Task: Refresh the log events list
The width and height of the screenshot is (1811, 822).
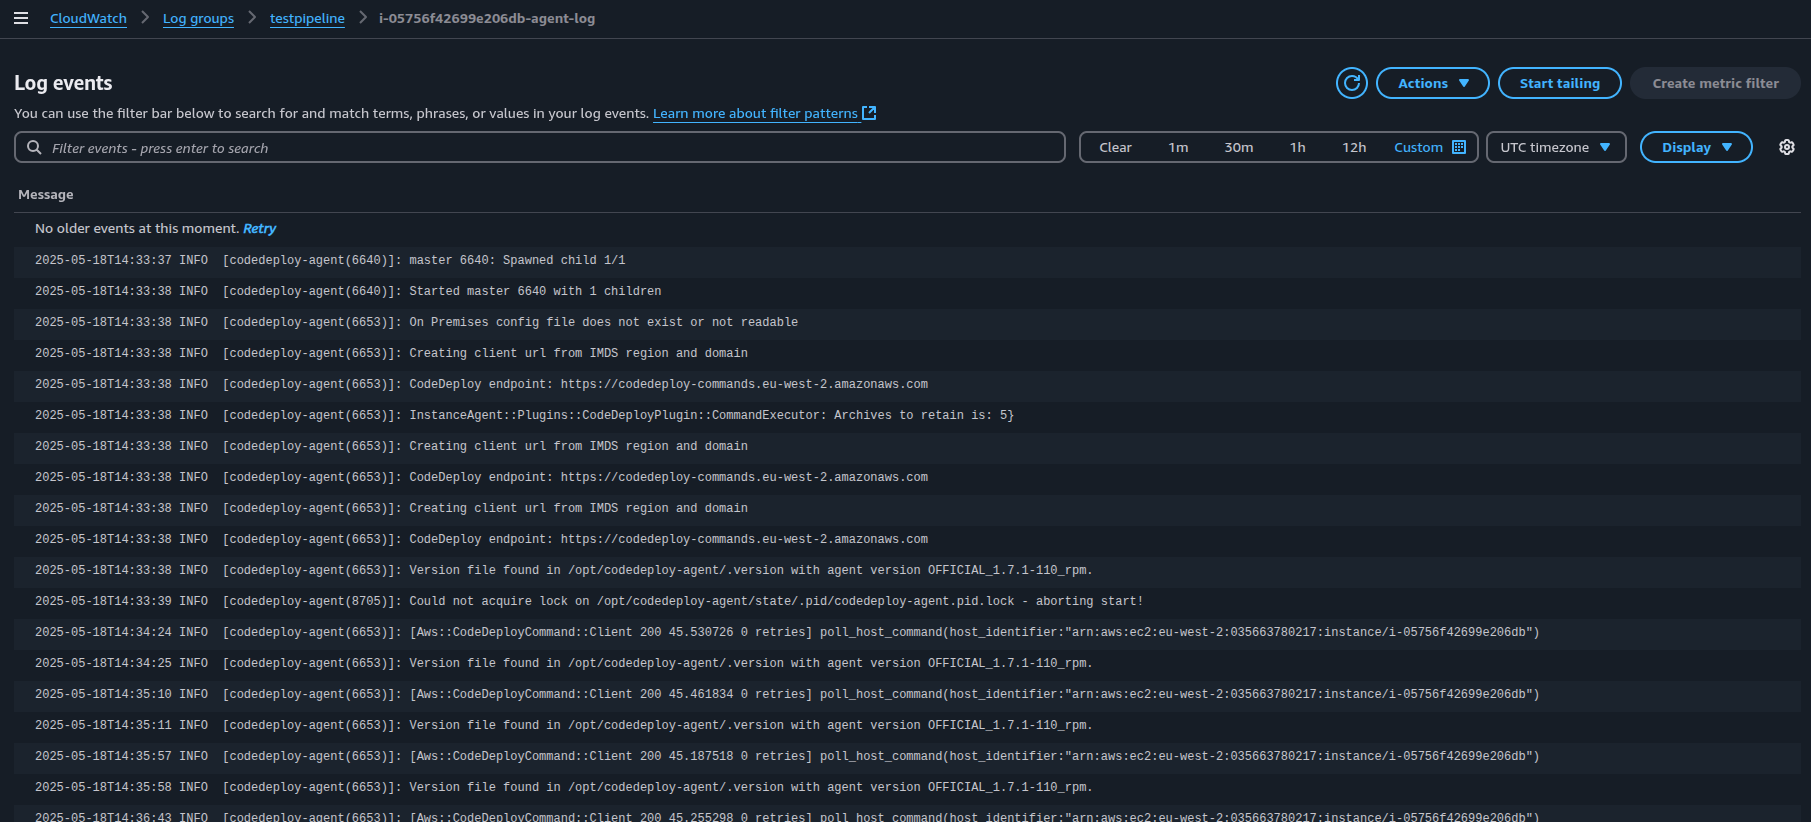Action: pos(1352,83)
